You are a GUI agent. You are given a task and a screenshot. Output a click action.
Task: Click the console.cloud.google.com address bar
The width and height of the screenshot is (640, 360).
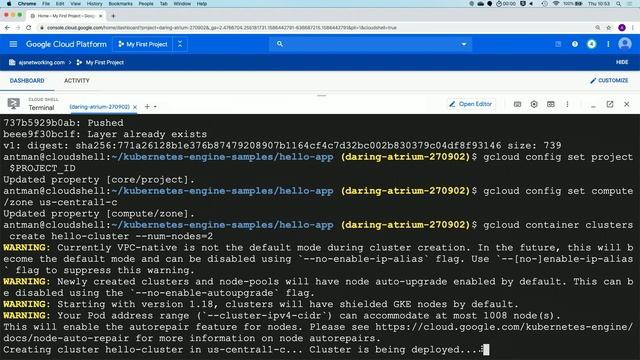coord(221,28)
